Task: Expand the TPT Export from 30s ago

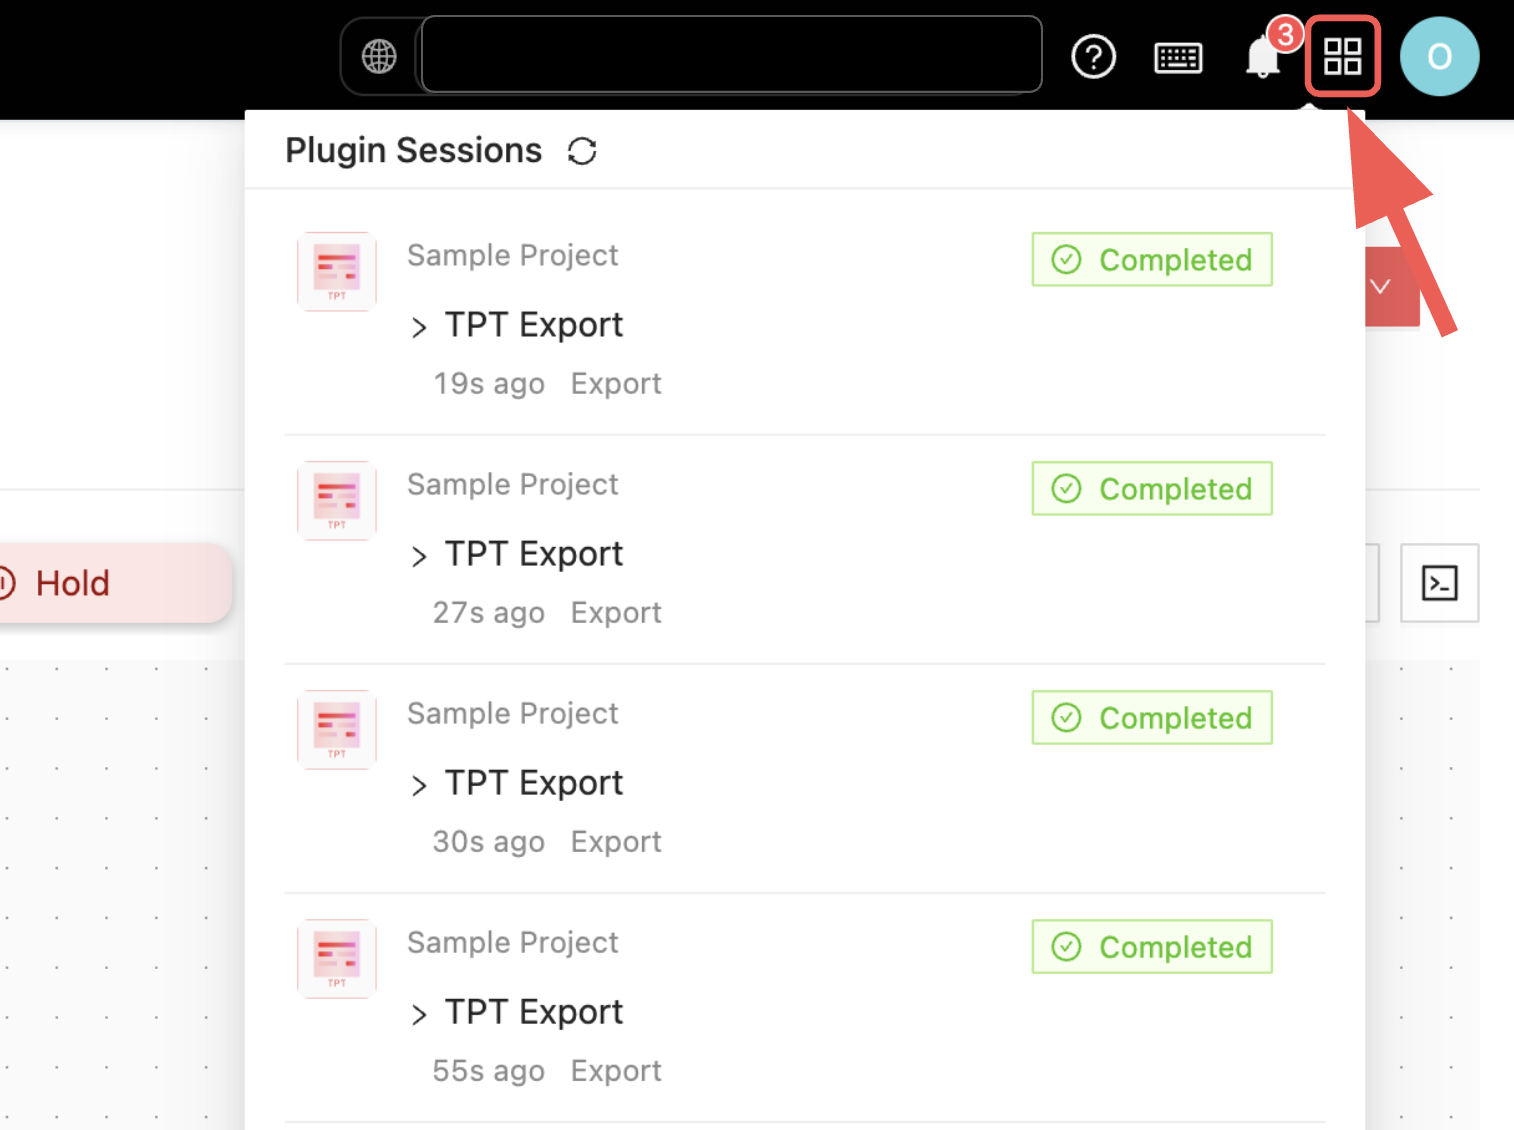Action: 419,784
